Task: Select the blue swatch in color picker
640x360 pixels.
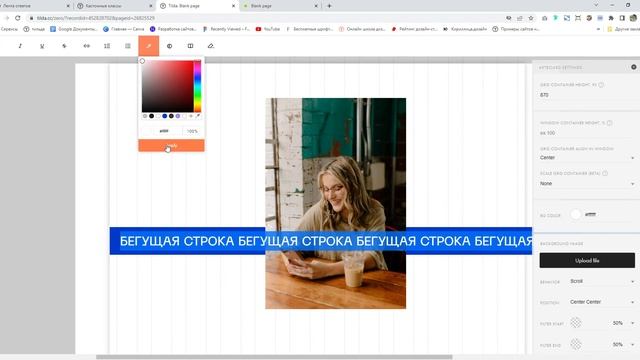Action: coord(164,116)
